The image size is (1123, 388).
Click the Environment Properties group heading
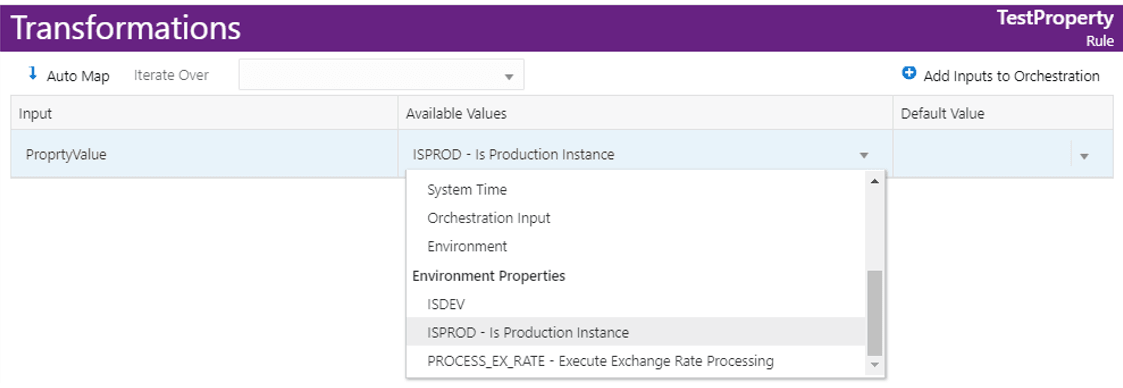click(489, 275)
